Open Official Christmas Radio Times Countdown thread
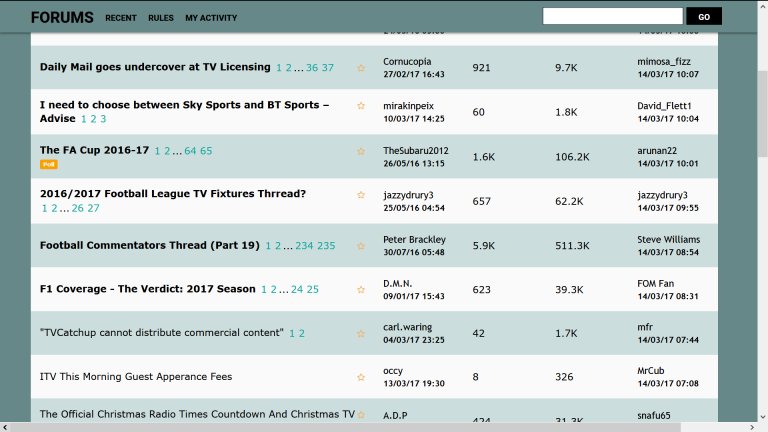 pos(197,414)
